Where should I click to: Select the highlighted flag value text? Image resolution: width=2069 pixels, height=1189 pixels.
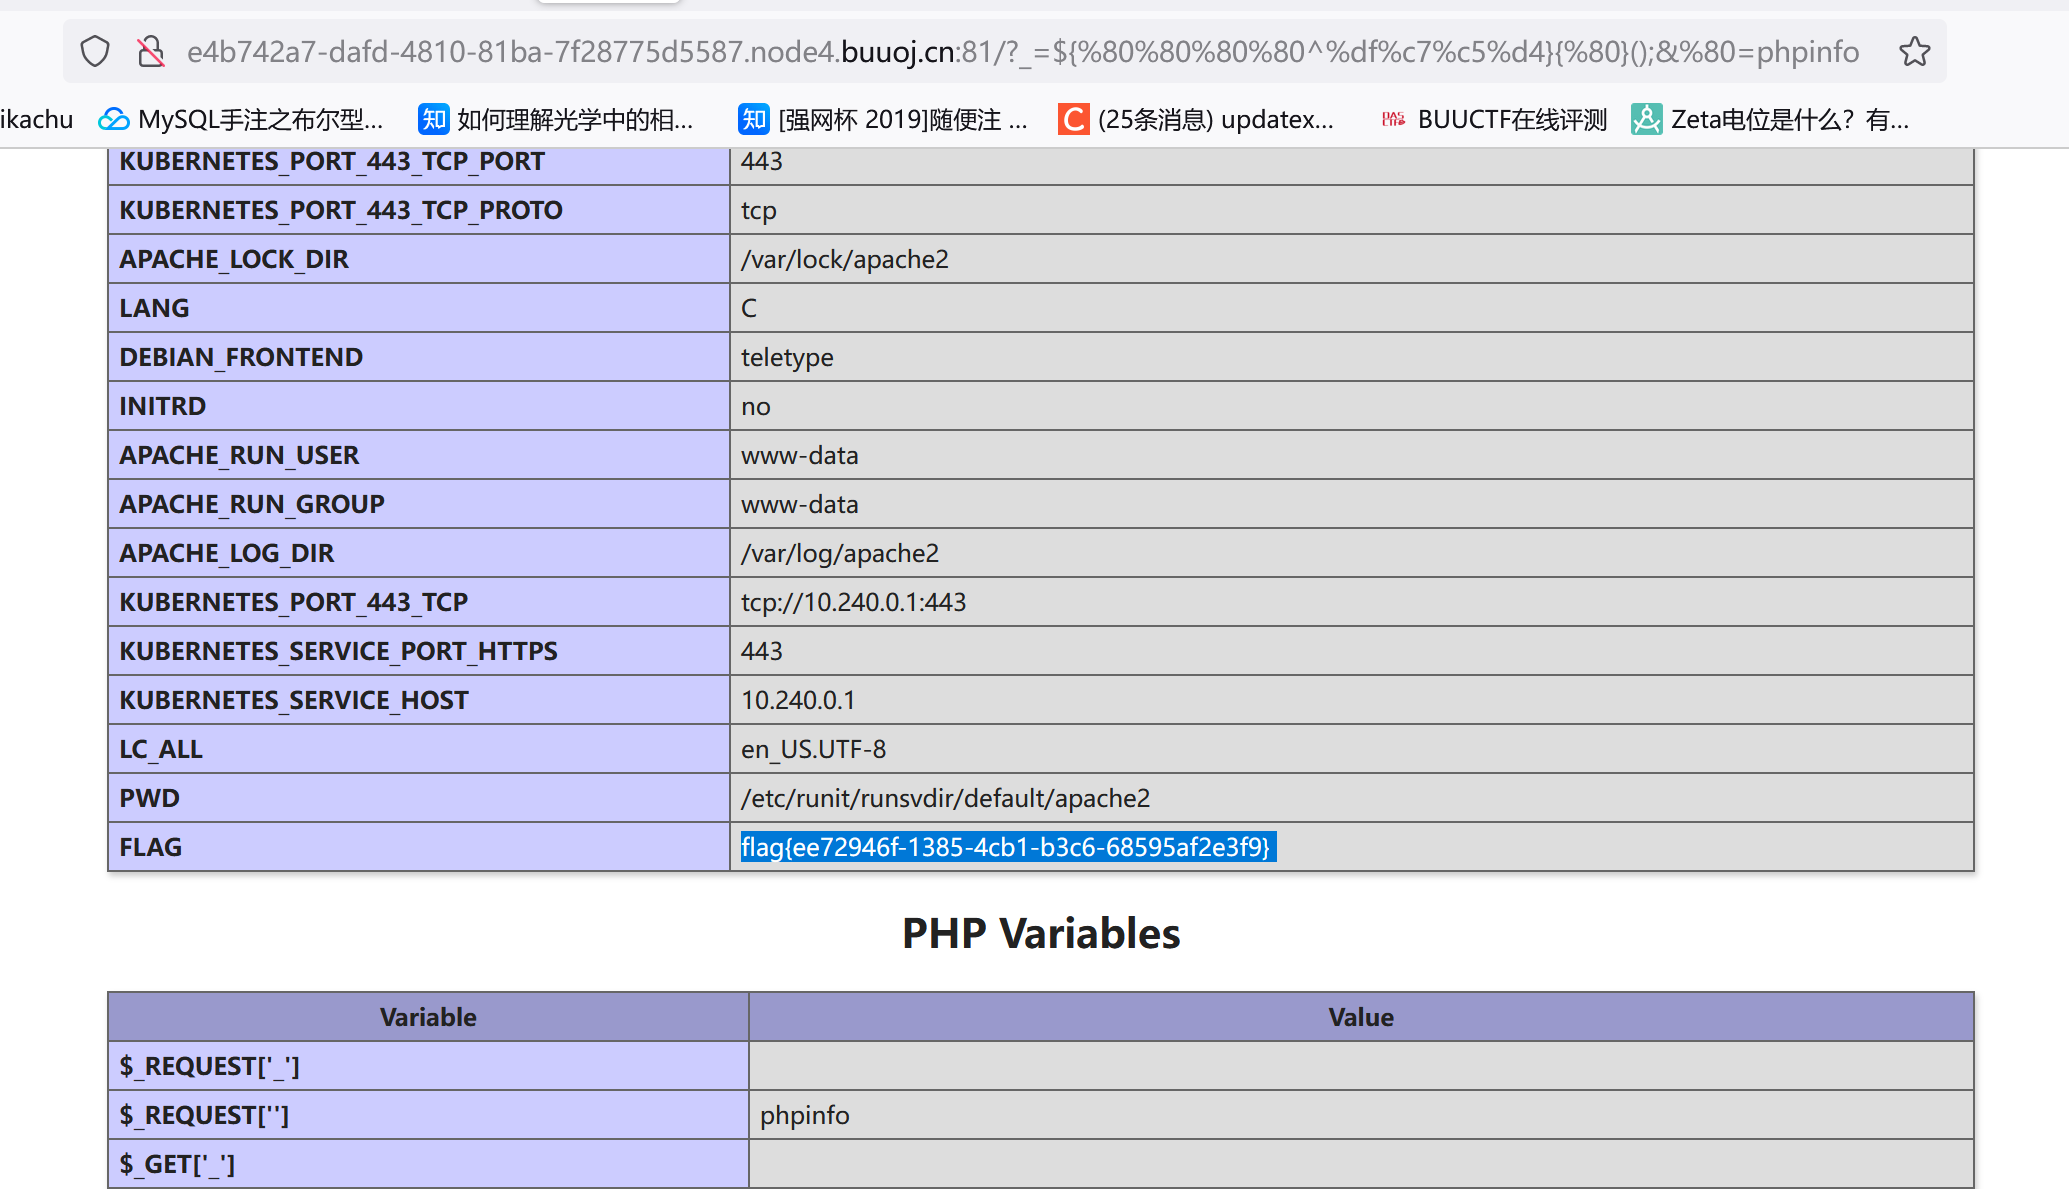[1006, 847]
